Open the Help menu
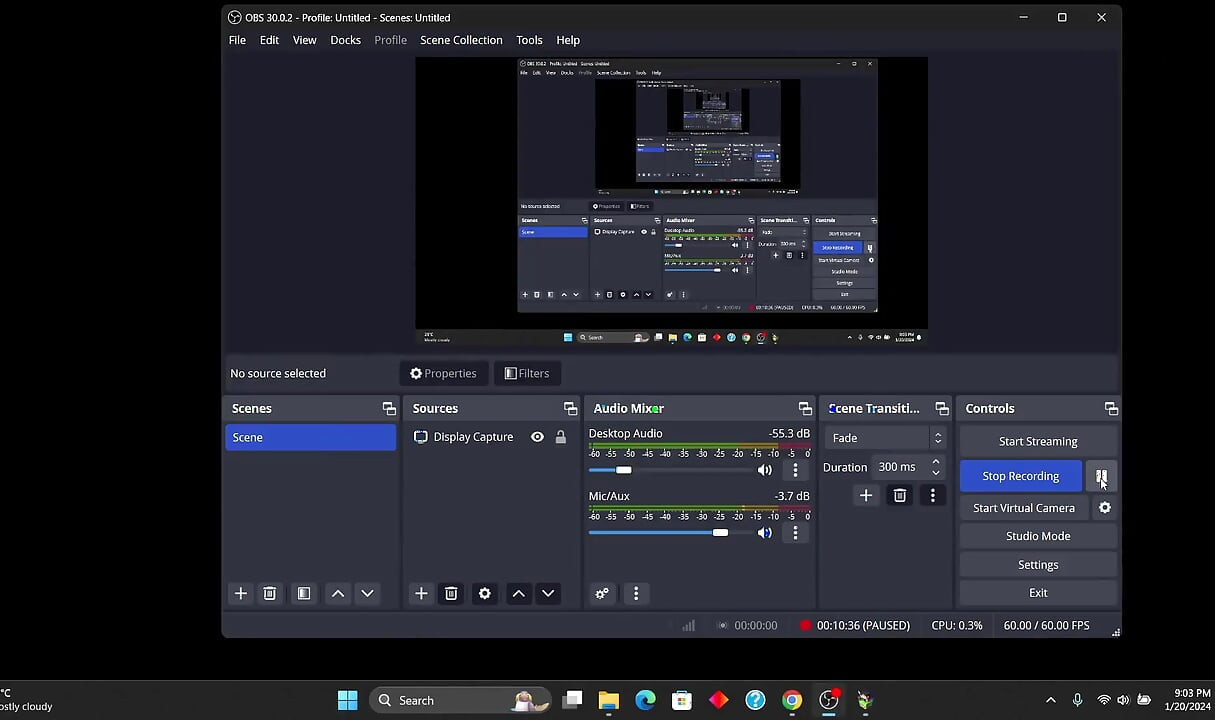Image resolution: width=1215 pixels, height=720 pixels. click(568, 40)
